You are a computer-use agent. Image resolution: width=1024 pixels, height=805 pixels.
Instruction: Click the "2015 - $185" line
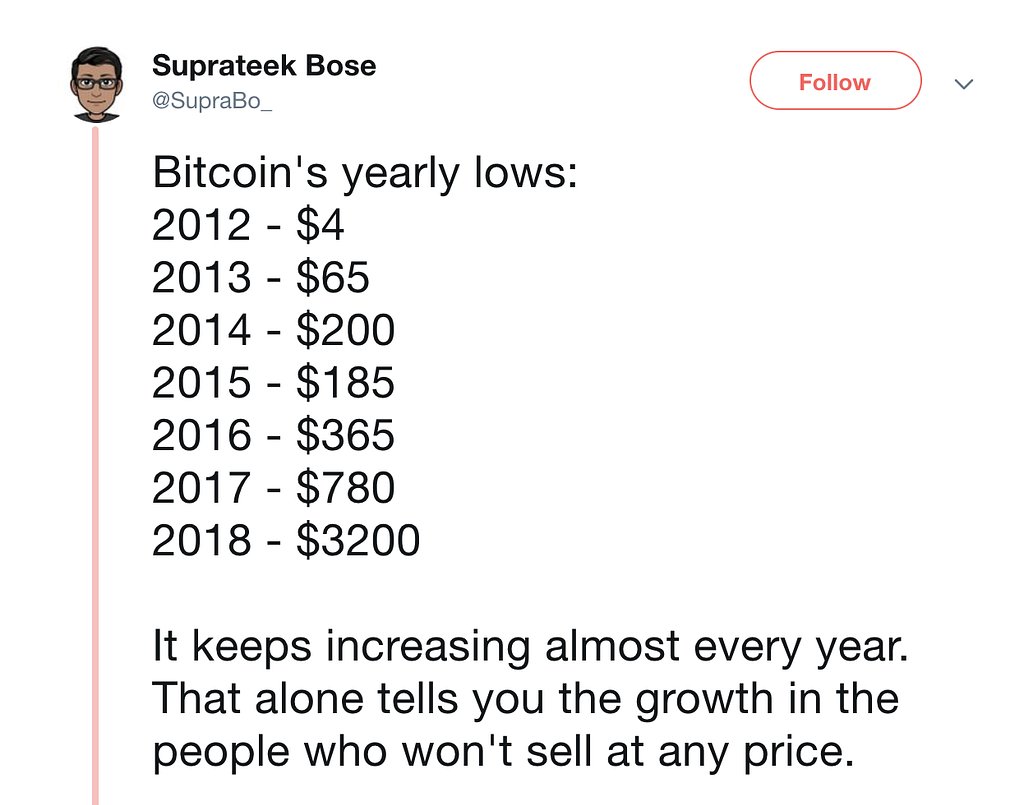click(273, 383)
